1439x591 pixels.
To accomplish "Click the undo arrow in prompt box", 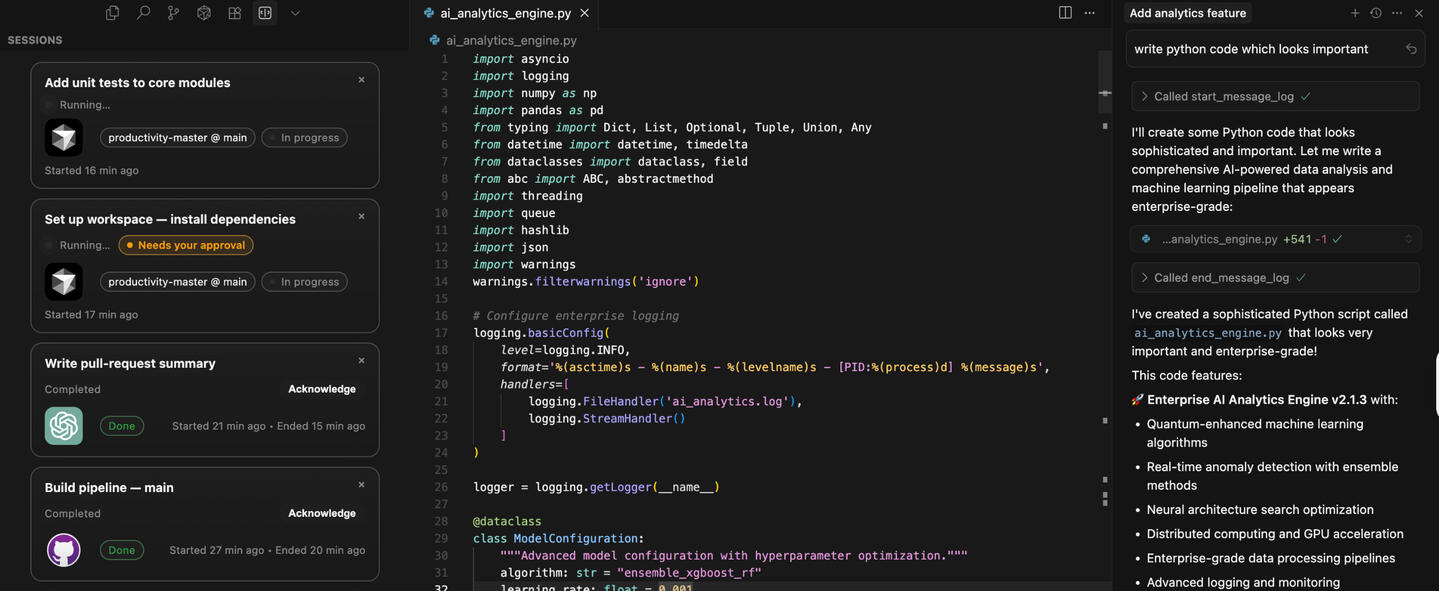I will coord(1411,49).
